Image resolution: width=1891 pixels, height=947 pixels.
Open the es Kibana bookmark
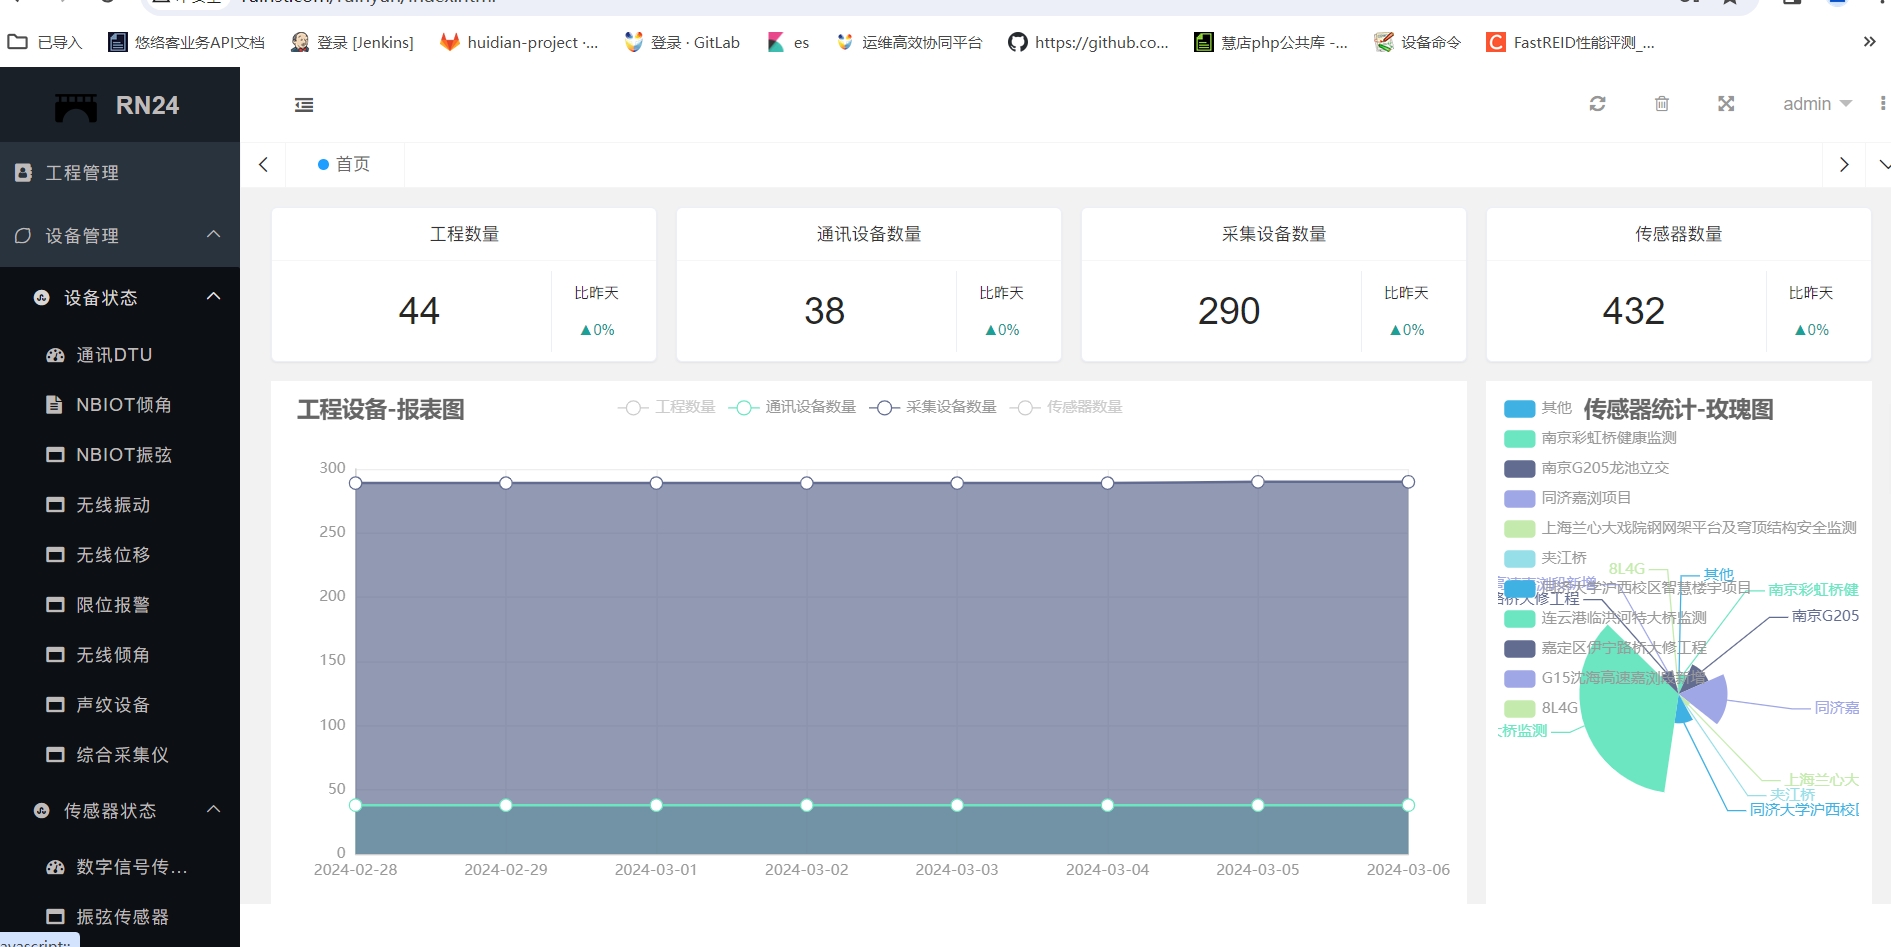click(x=788, y=42)
